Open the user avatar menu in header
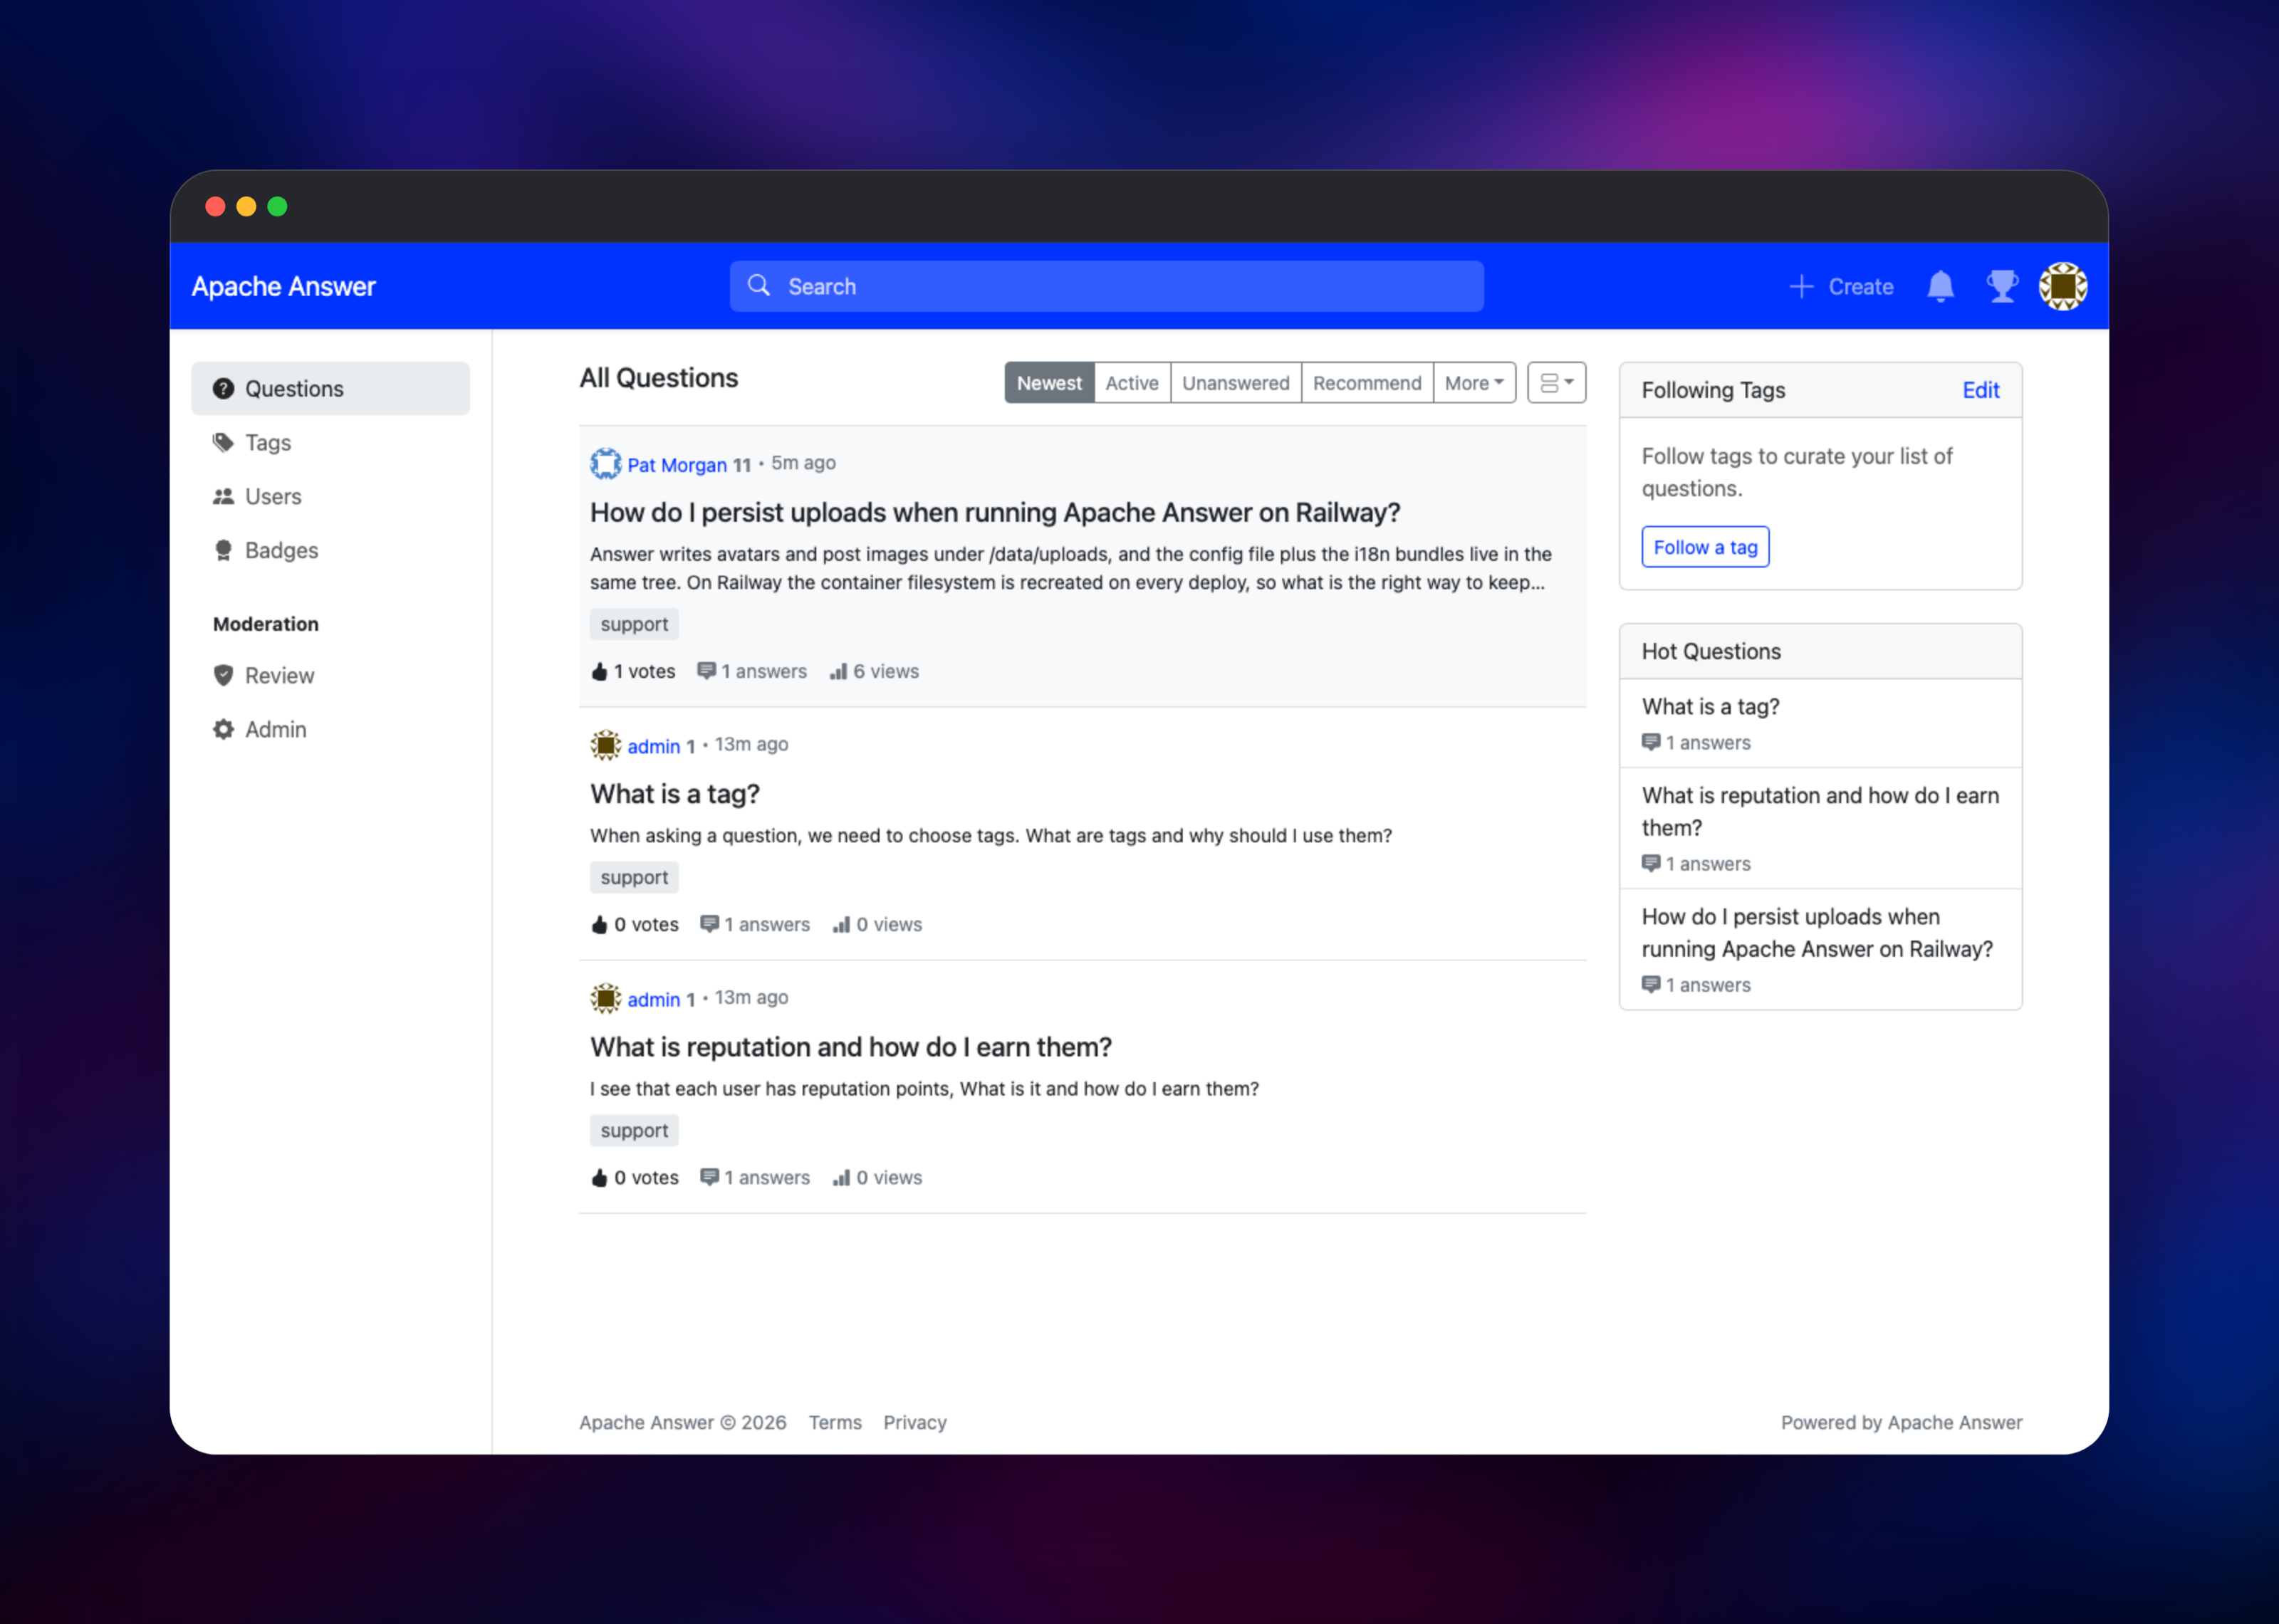 click(x=2063, y=287)
